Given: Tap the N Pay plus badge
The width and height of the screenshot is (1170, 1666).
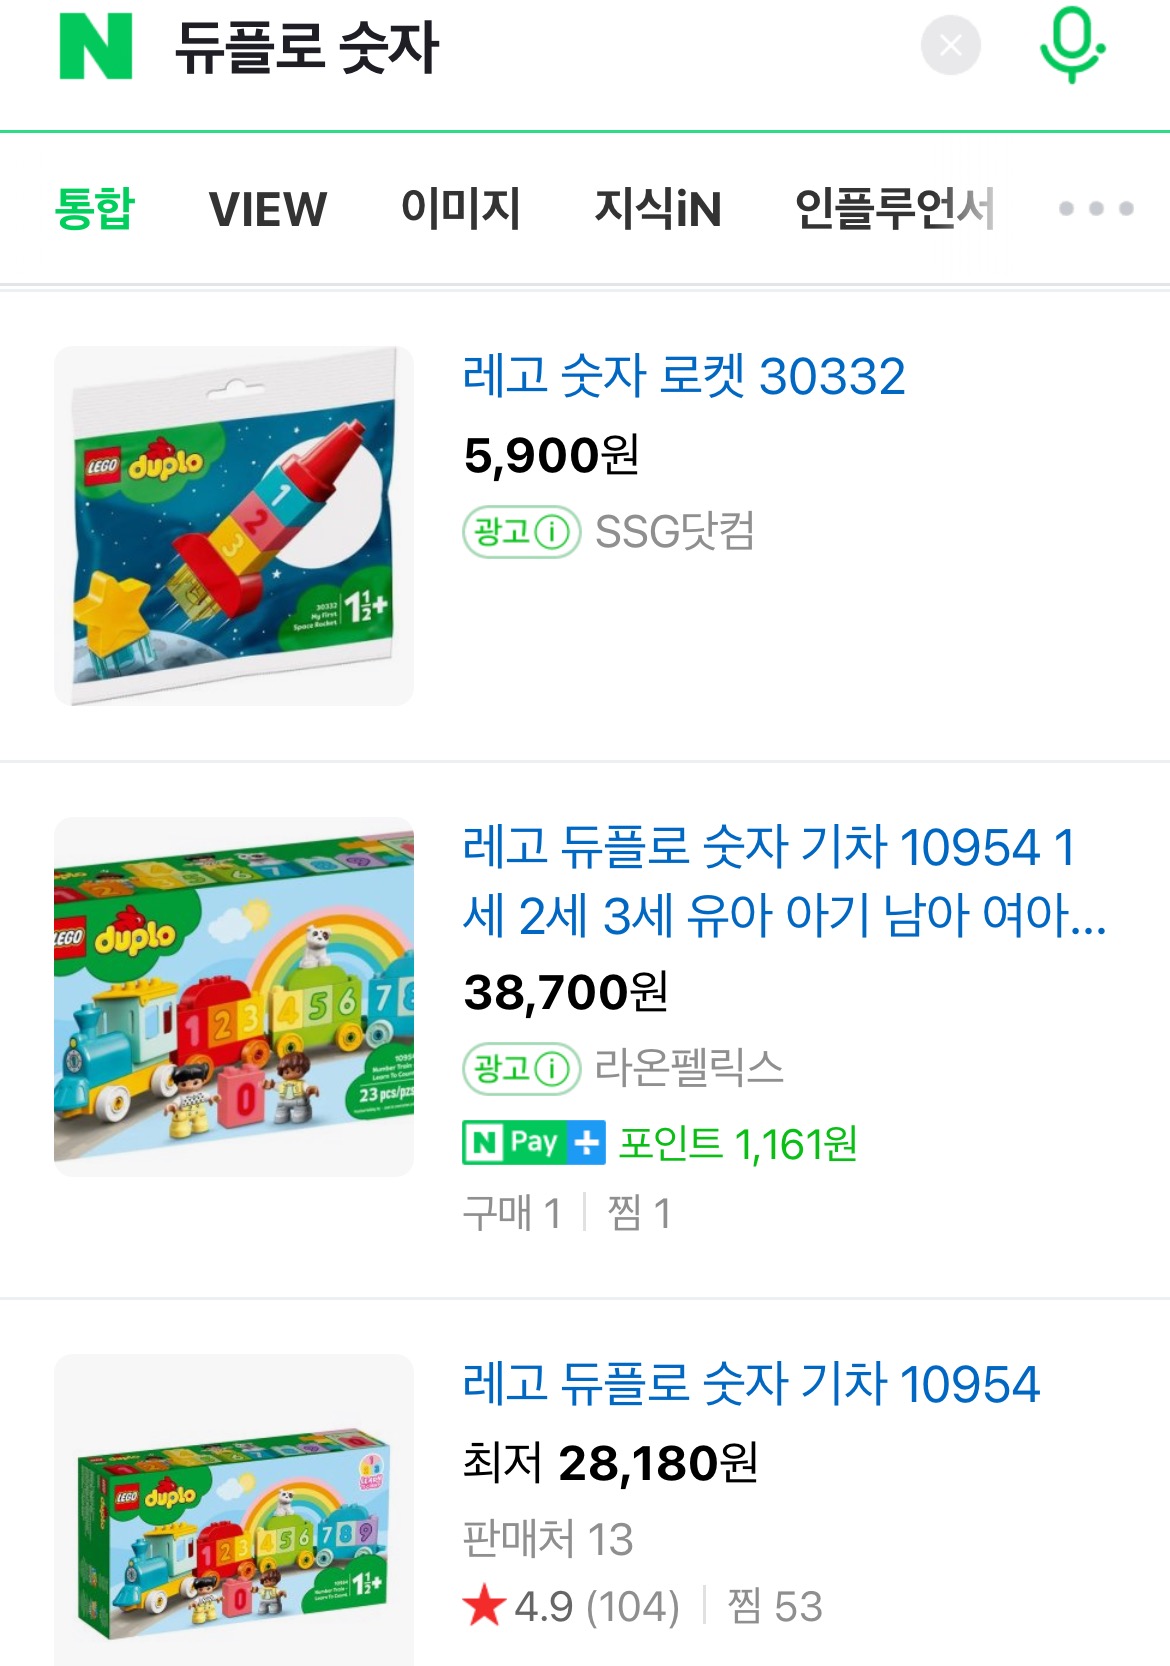Looking at the screenshot, I should click(x=533, y=1142).
